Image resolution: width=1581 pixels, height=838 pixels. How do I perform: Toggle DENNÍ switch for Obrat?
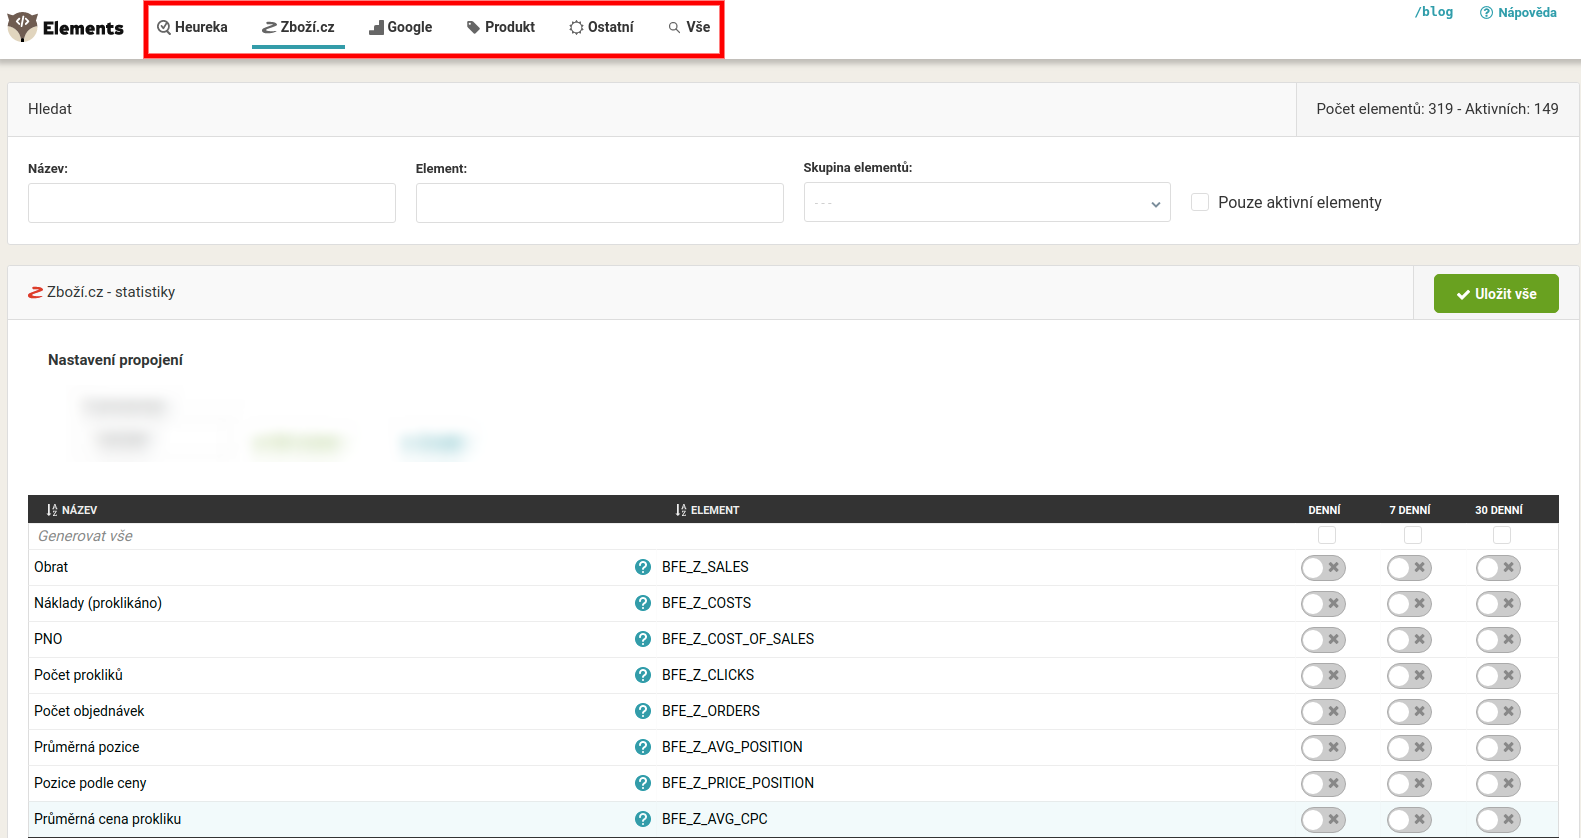(1323, 568)
